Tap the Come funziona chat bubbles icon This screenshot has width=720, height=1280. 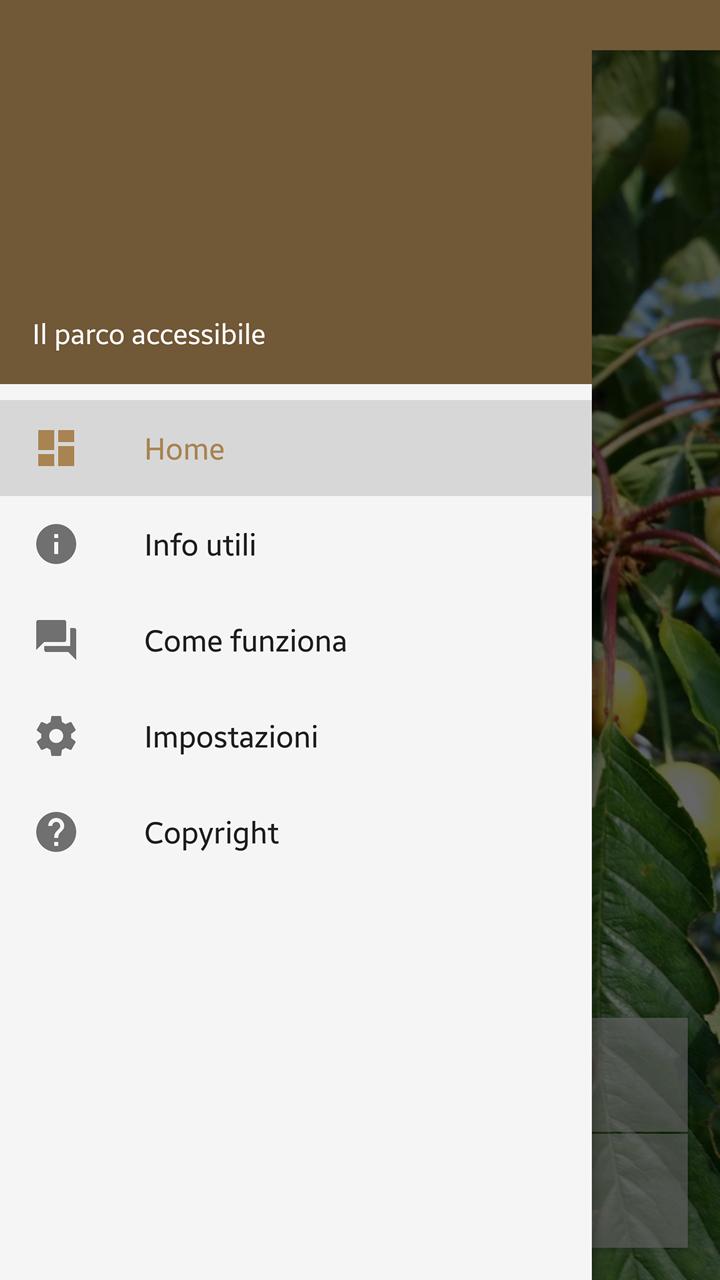pyautogui.click(x=56, y=640)
